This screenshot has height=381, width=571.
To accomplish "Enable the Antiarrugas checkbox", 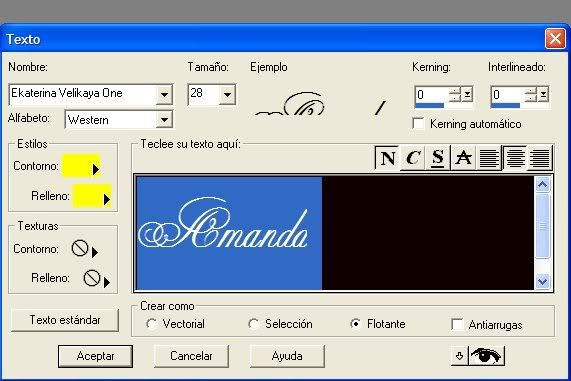I will pyautogui.click(x=457, y=324).
